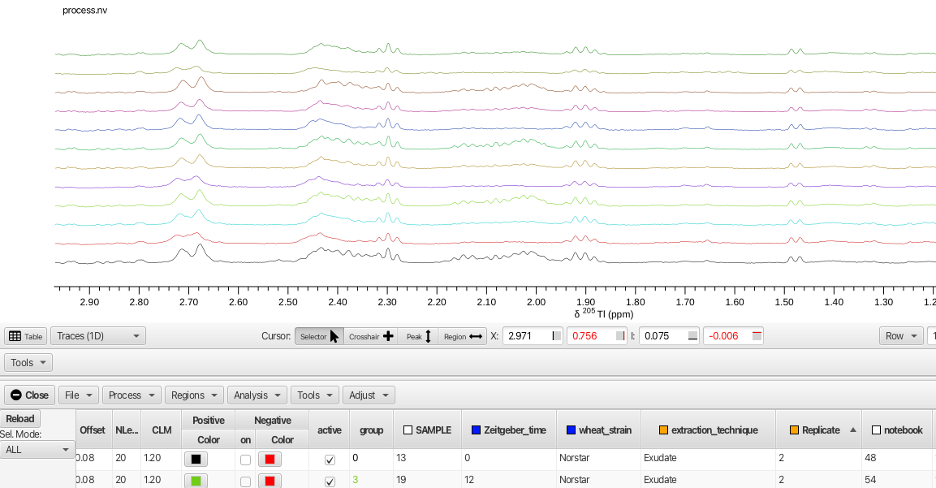This screenshot has height=488, width=936.
Task: Toggle the SAMPLE column header checkbox
Action: point(408,430)
